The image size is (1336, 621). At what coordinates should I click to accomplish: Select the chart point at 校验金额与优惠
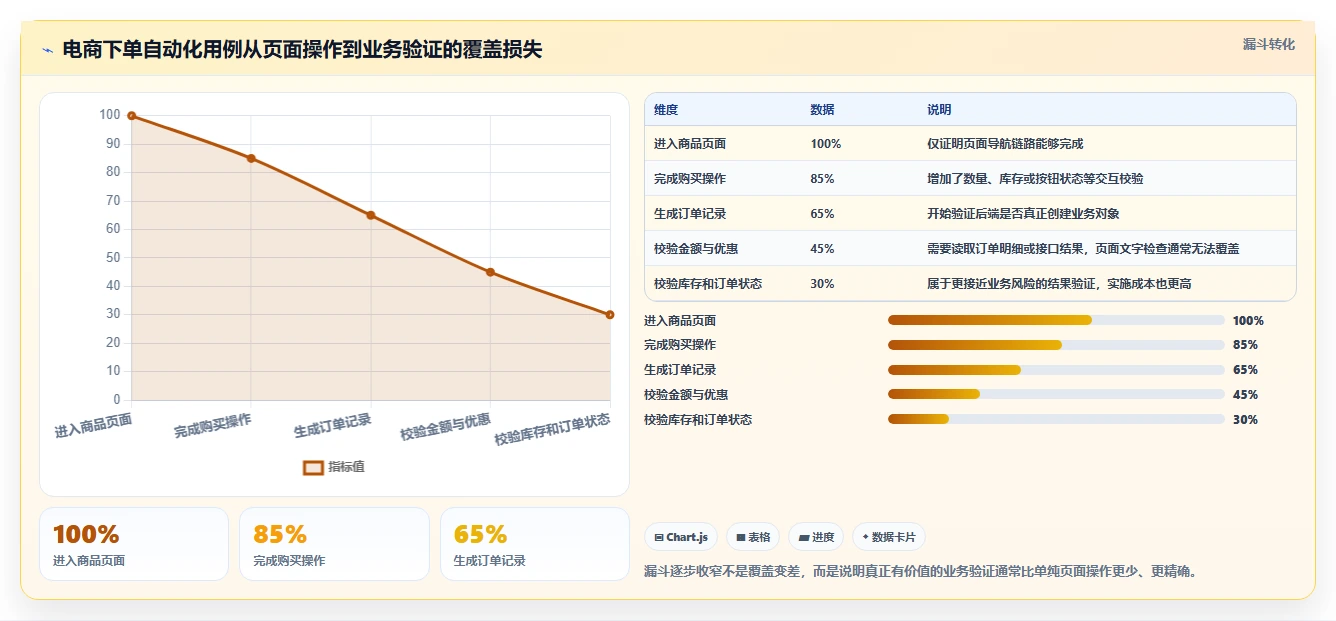(x=490, y=272)
